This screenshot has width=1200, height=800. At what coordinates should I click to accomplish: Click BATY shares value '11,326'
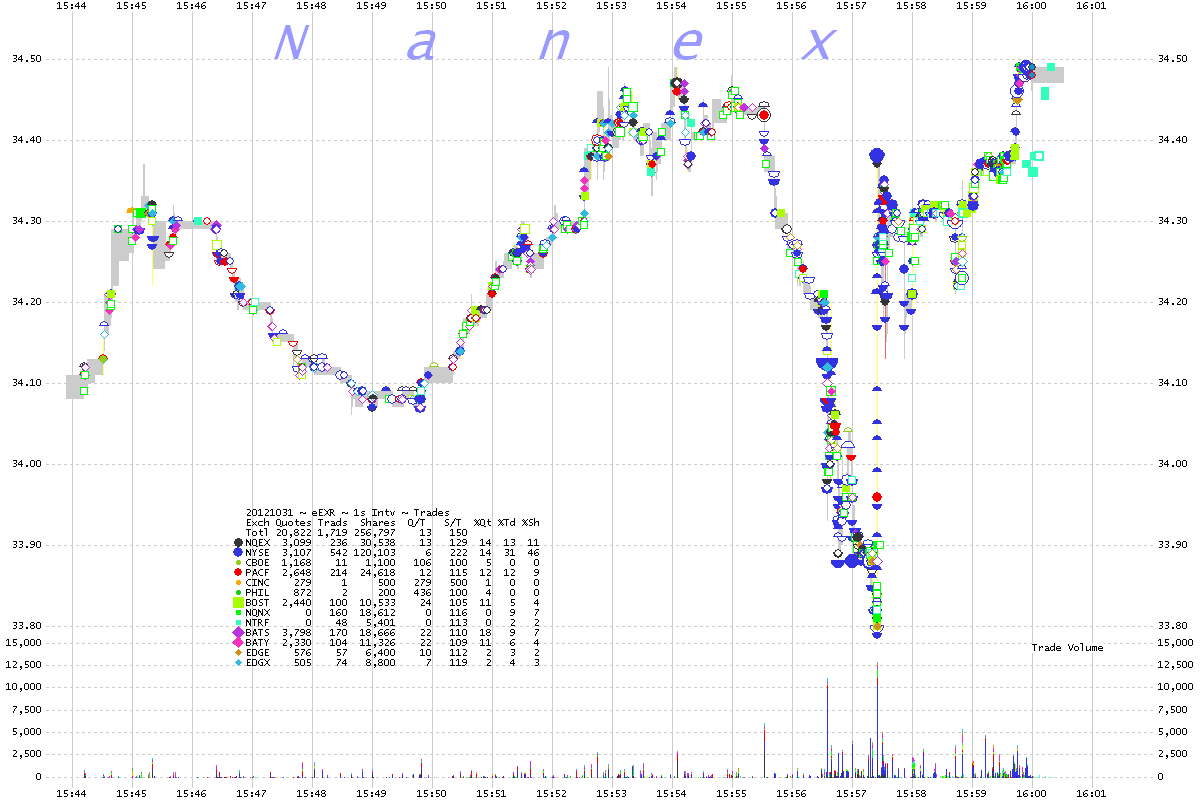[378, 642]
